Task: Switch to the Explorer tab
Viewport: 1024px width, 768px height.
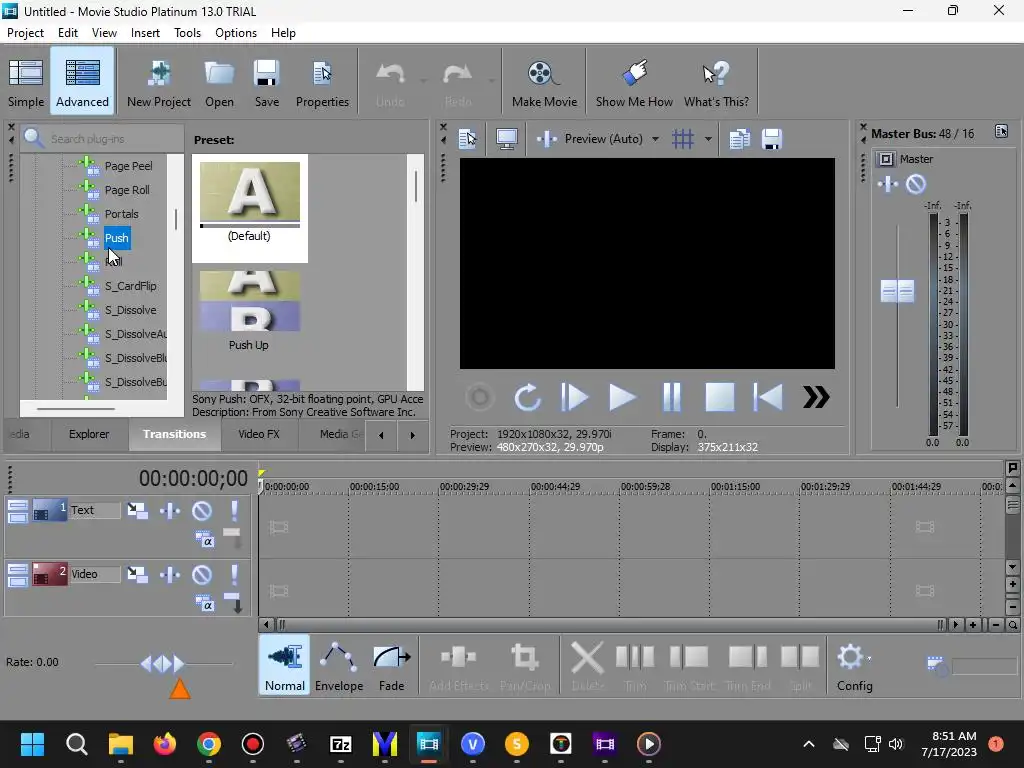Action: [x=89, y=434]
